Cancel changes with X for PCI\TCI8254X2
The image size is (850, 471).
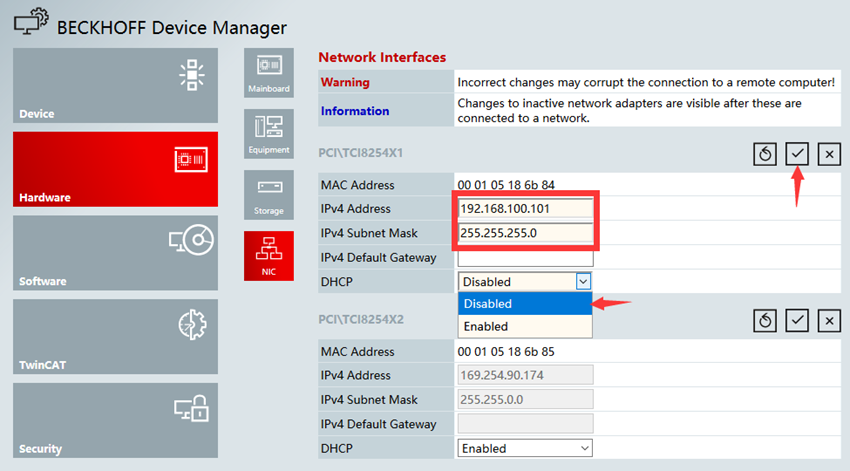829,320
